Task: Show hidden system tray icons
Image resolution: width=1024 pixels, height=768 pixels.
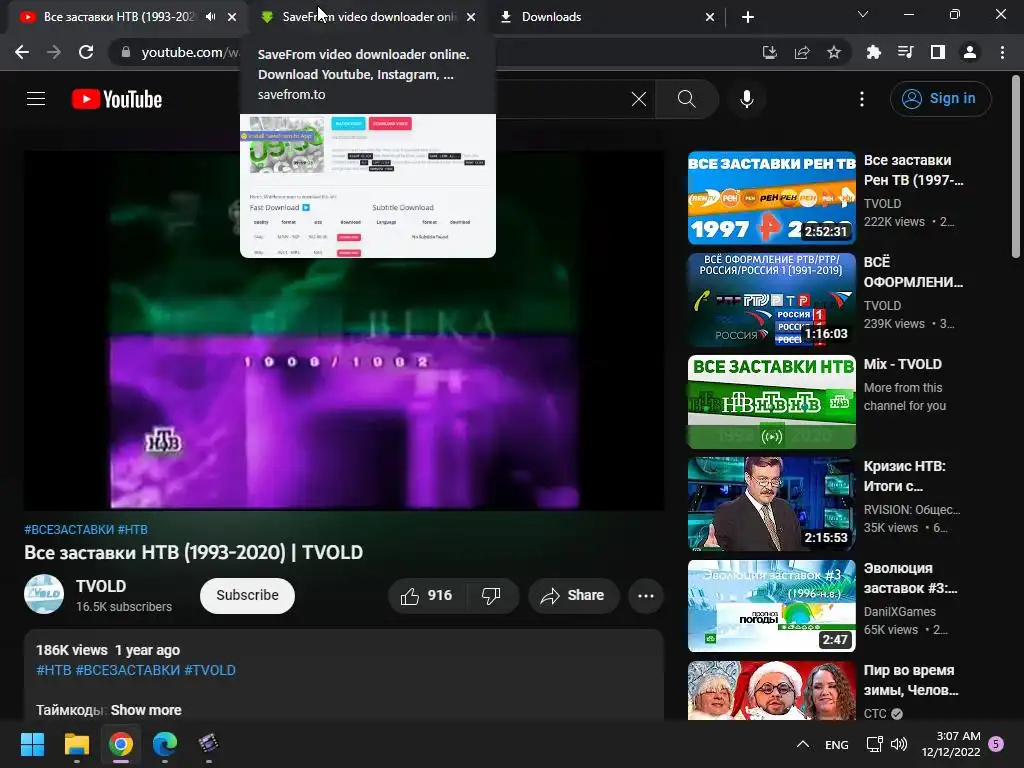Action: [803, 744]
